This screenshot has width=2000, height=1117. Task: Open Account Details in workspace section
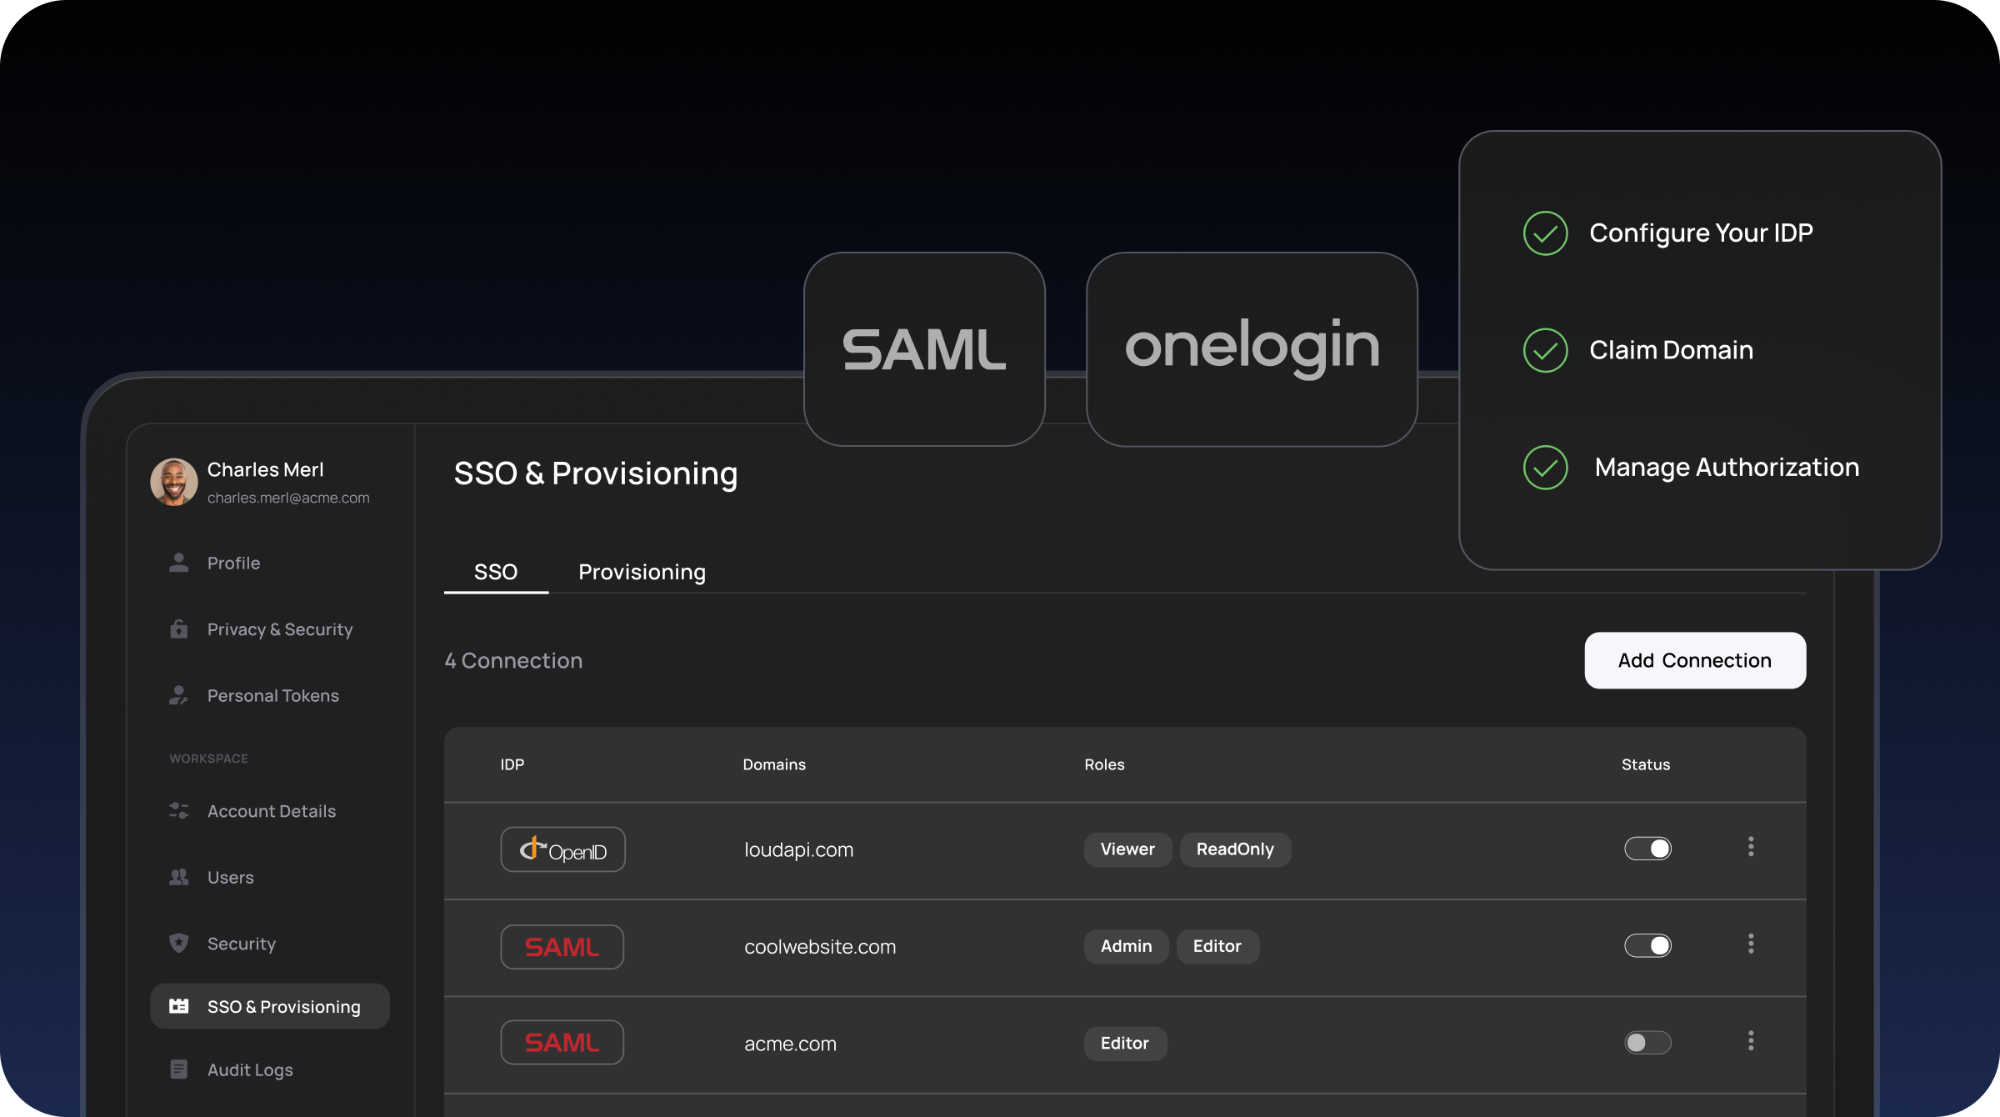[270, 811]
